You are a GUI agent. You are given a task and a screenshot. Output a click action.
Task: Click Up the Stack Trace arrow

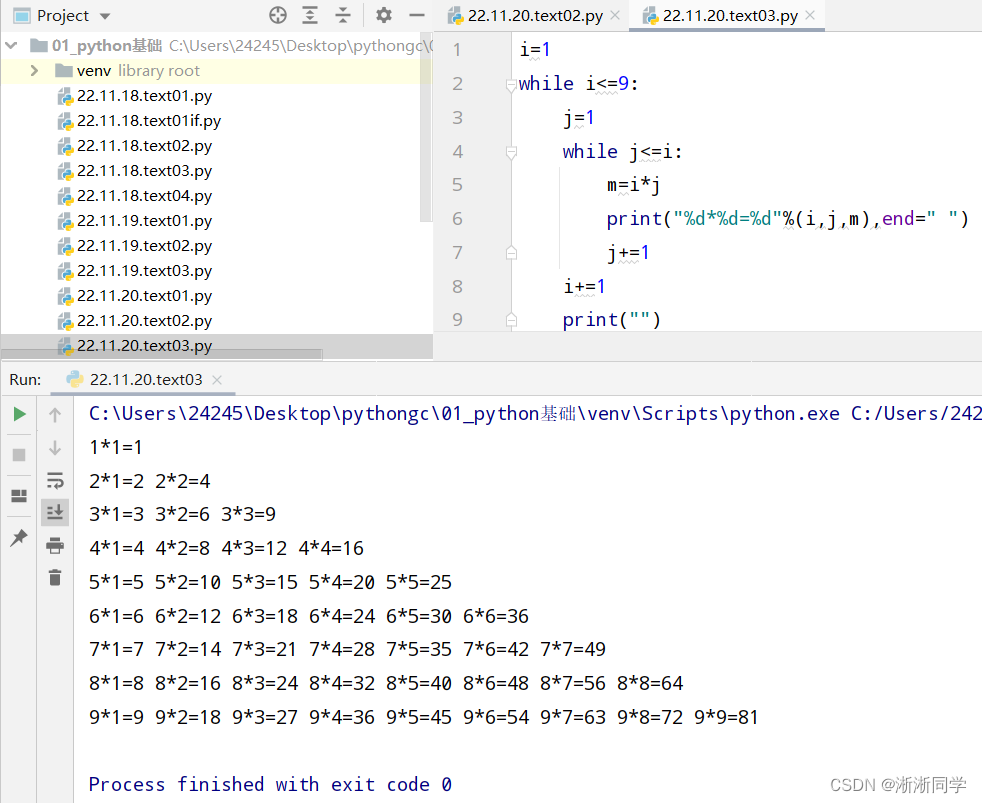click(55, 415)
